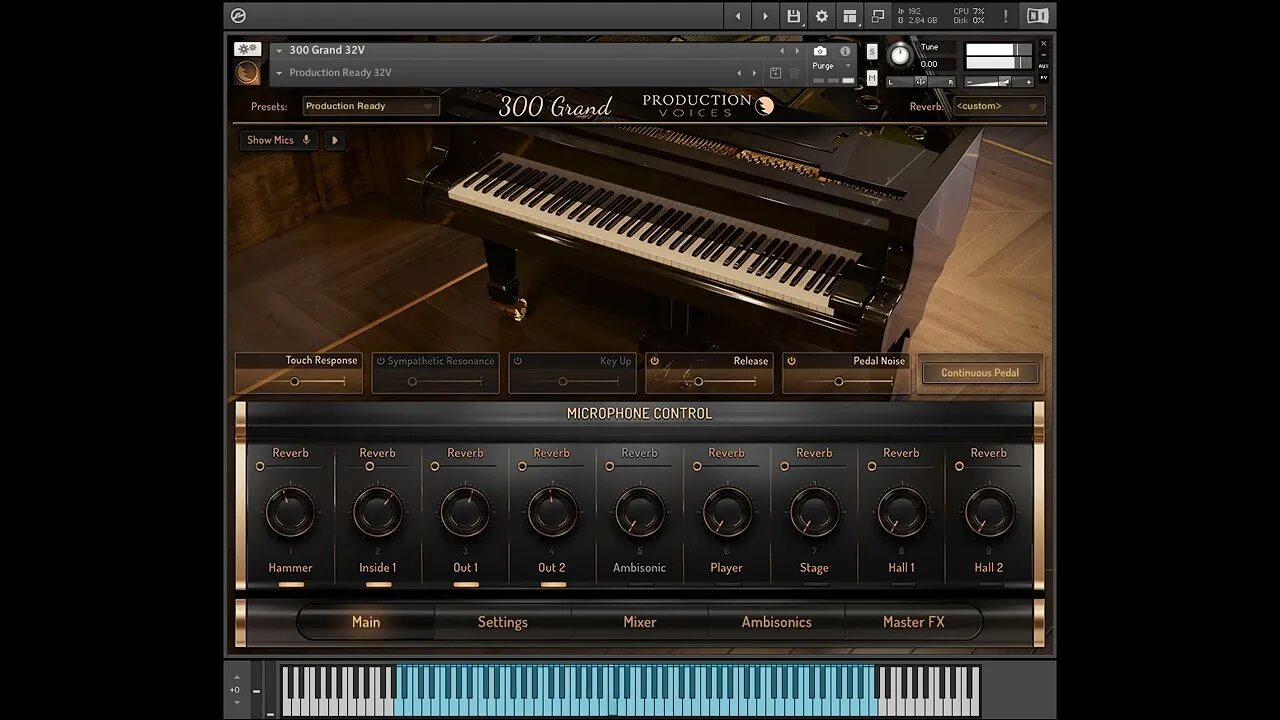Enable the Hall 2 microphone indicator
Image resolution: width=1280 pixels, height=720 pixels.
[989, 583]
